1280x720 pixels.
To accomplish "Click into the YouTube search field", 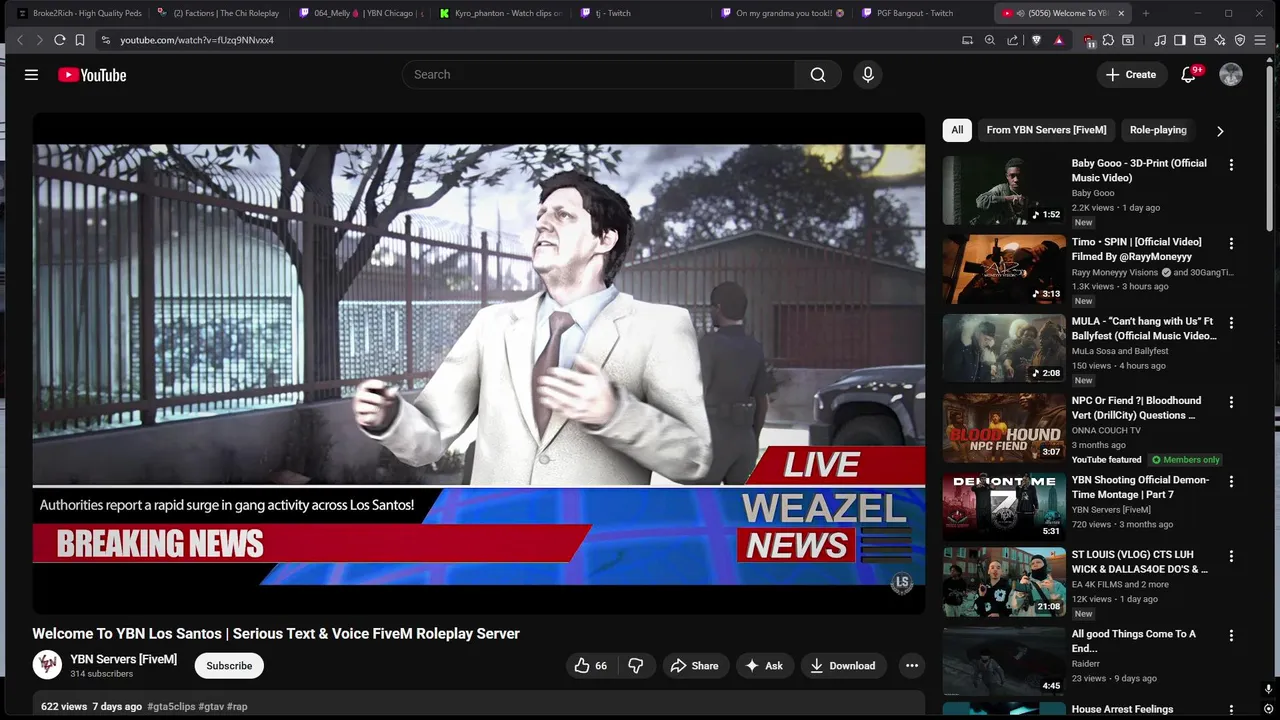I will [599, 75].
